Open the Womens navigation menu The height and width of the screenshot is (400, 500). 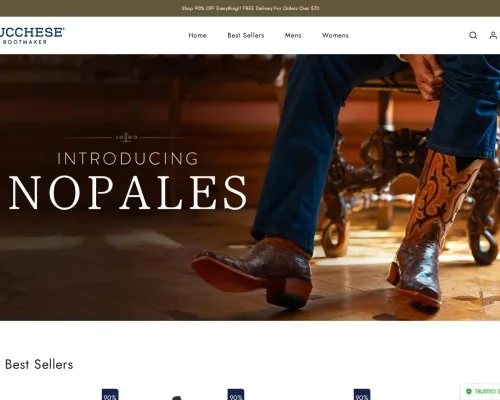pos(335,35)
